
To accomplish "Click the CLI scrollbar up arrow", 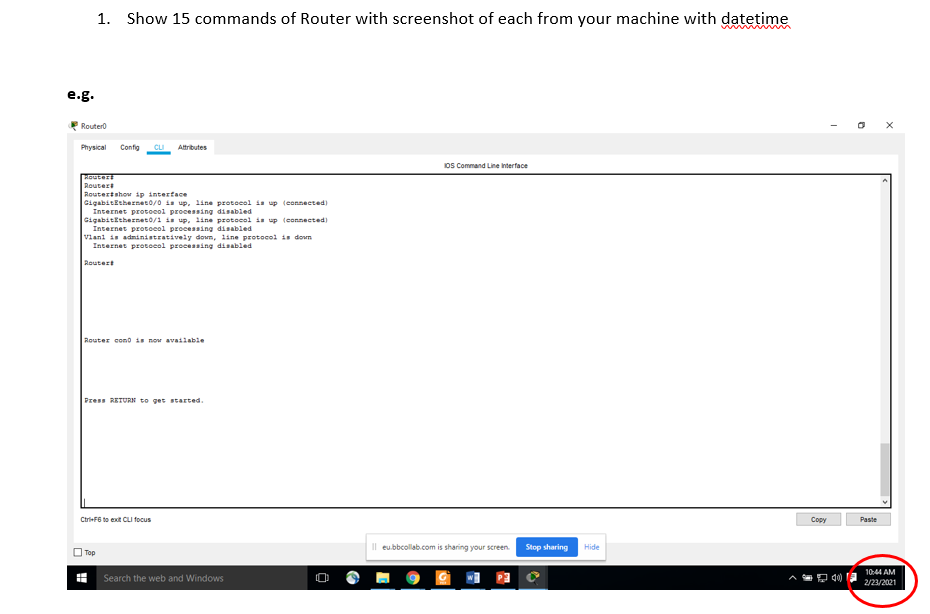I will (883, 180).
